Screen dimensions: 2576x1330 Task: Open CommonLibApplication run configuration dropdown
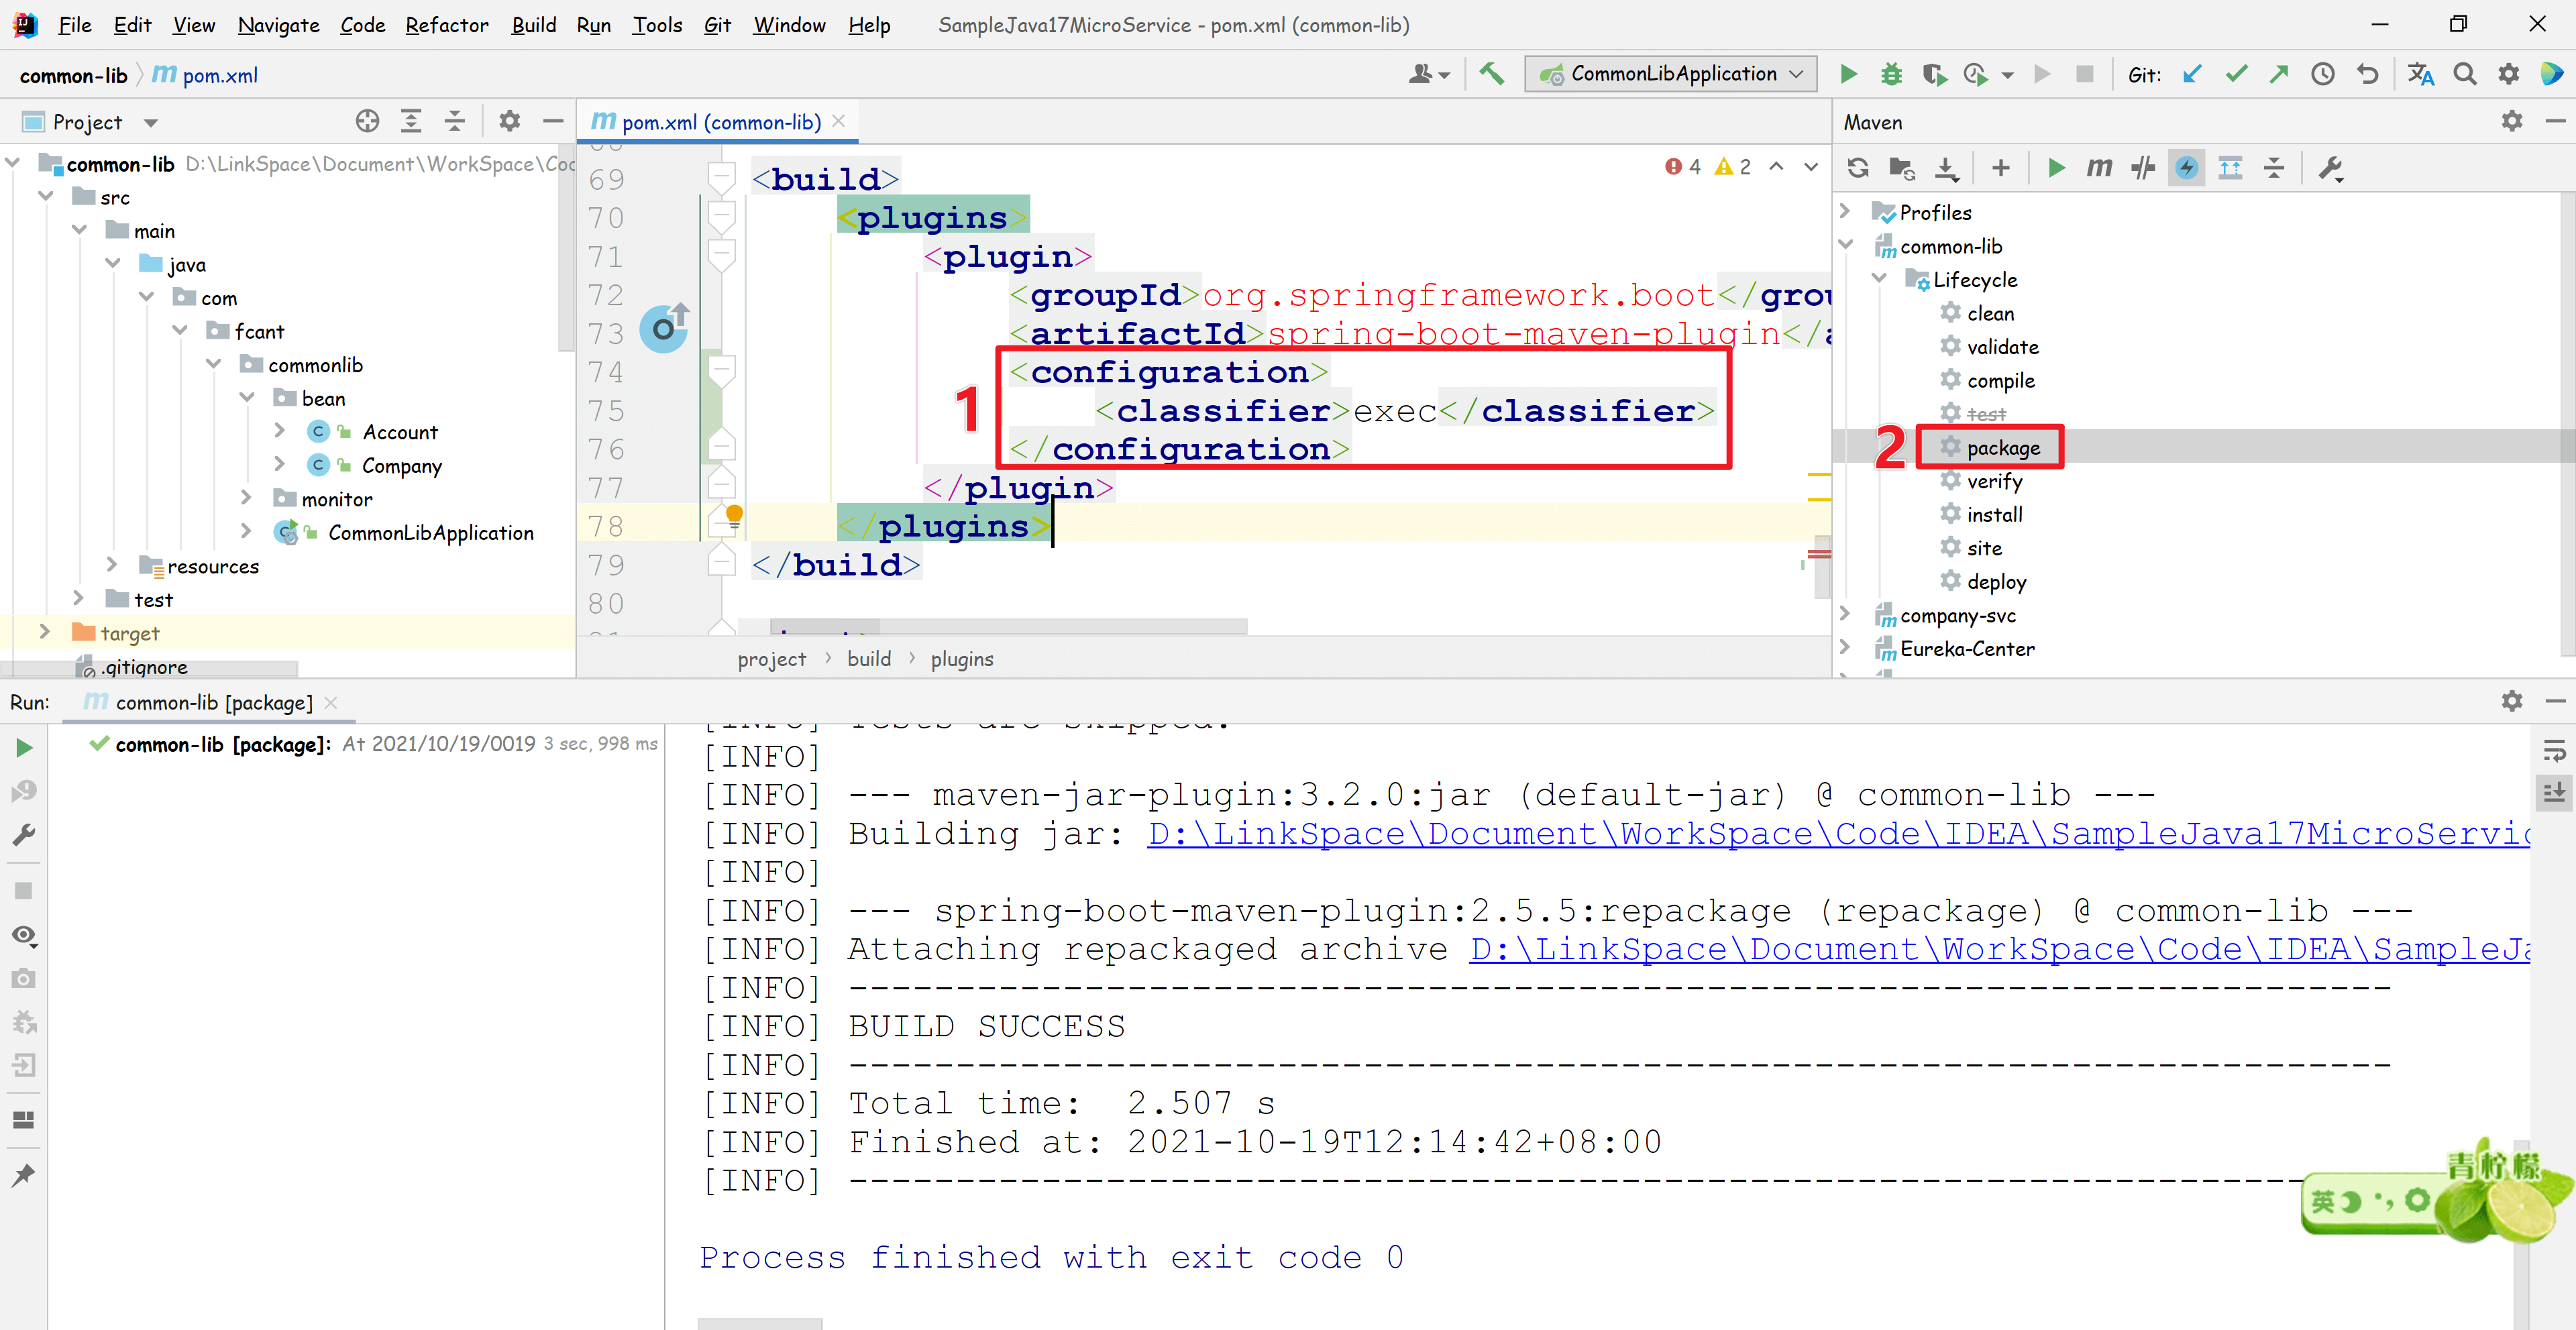coord(1671,74)
